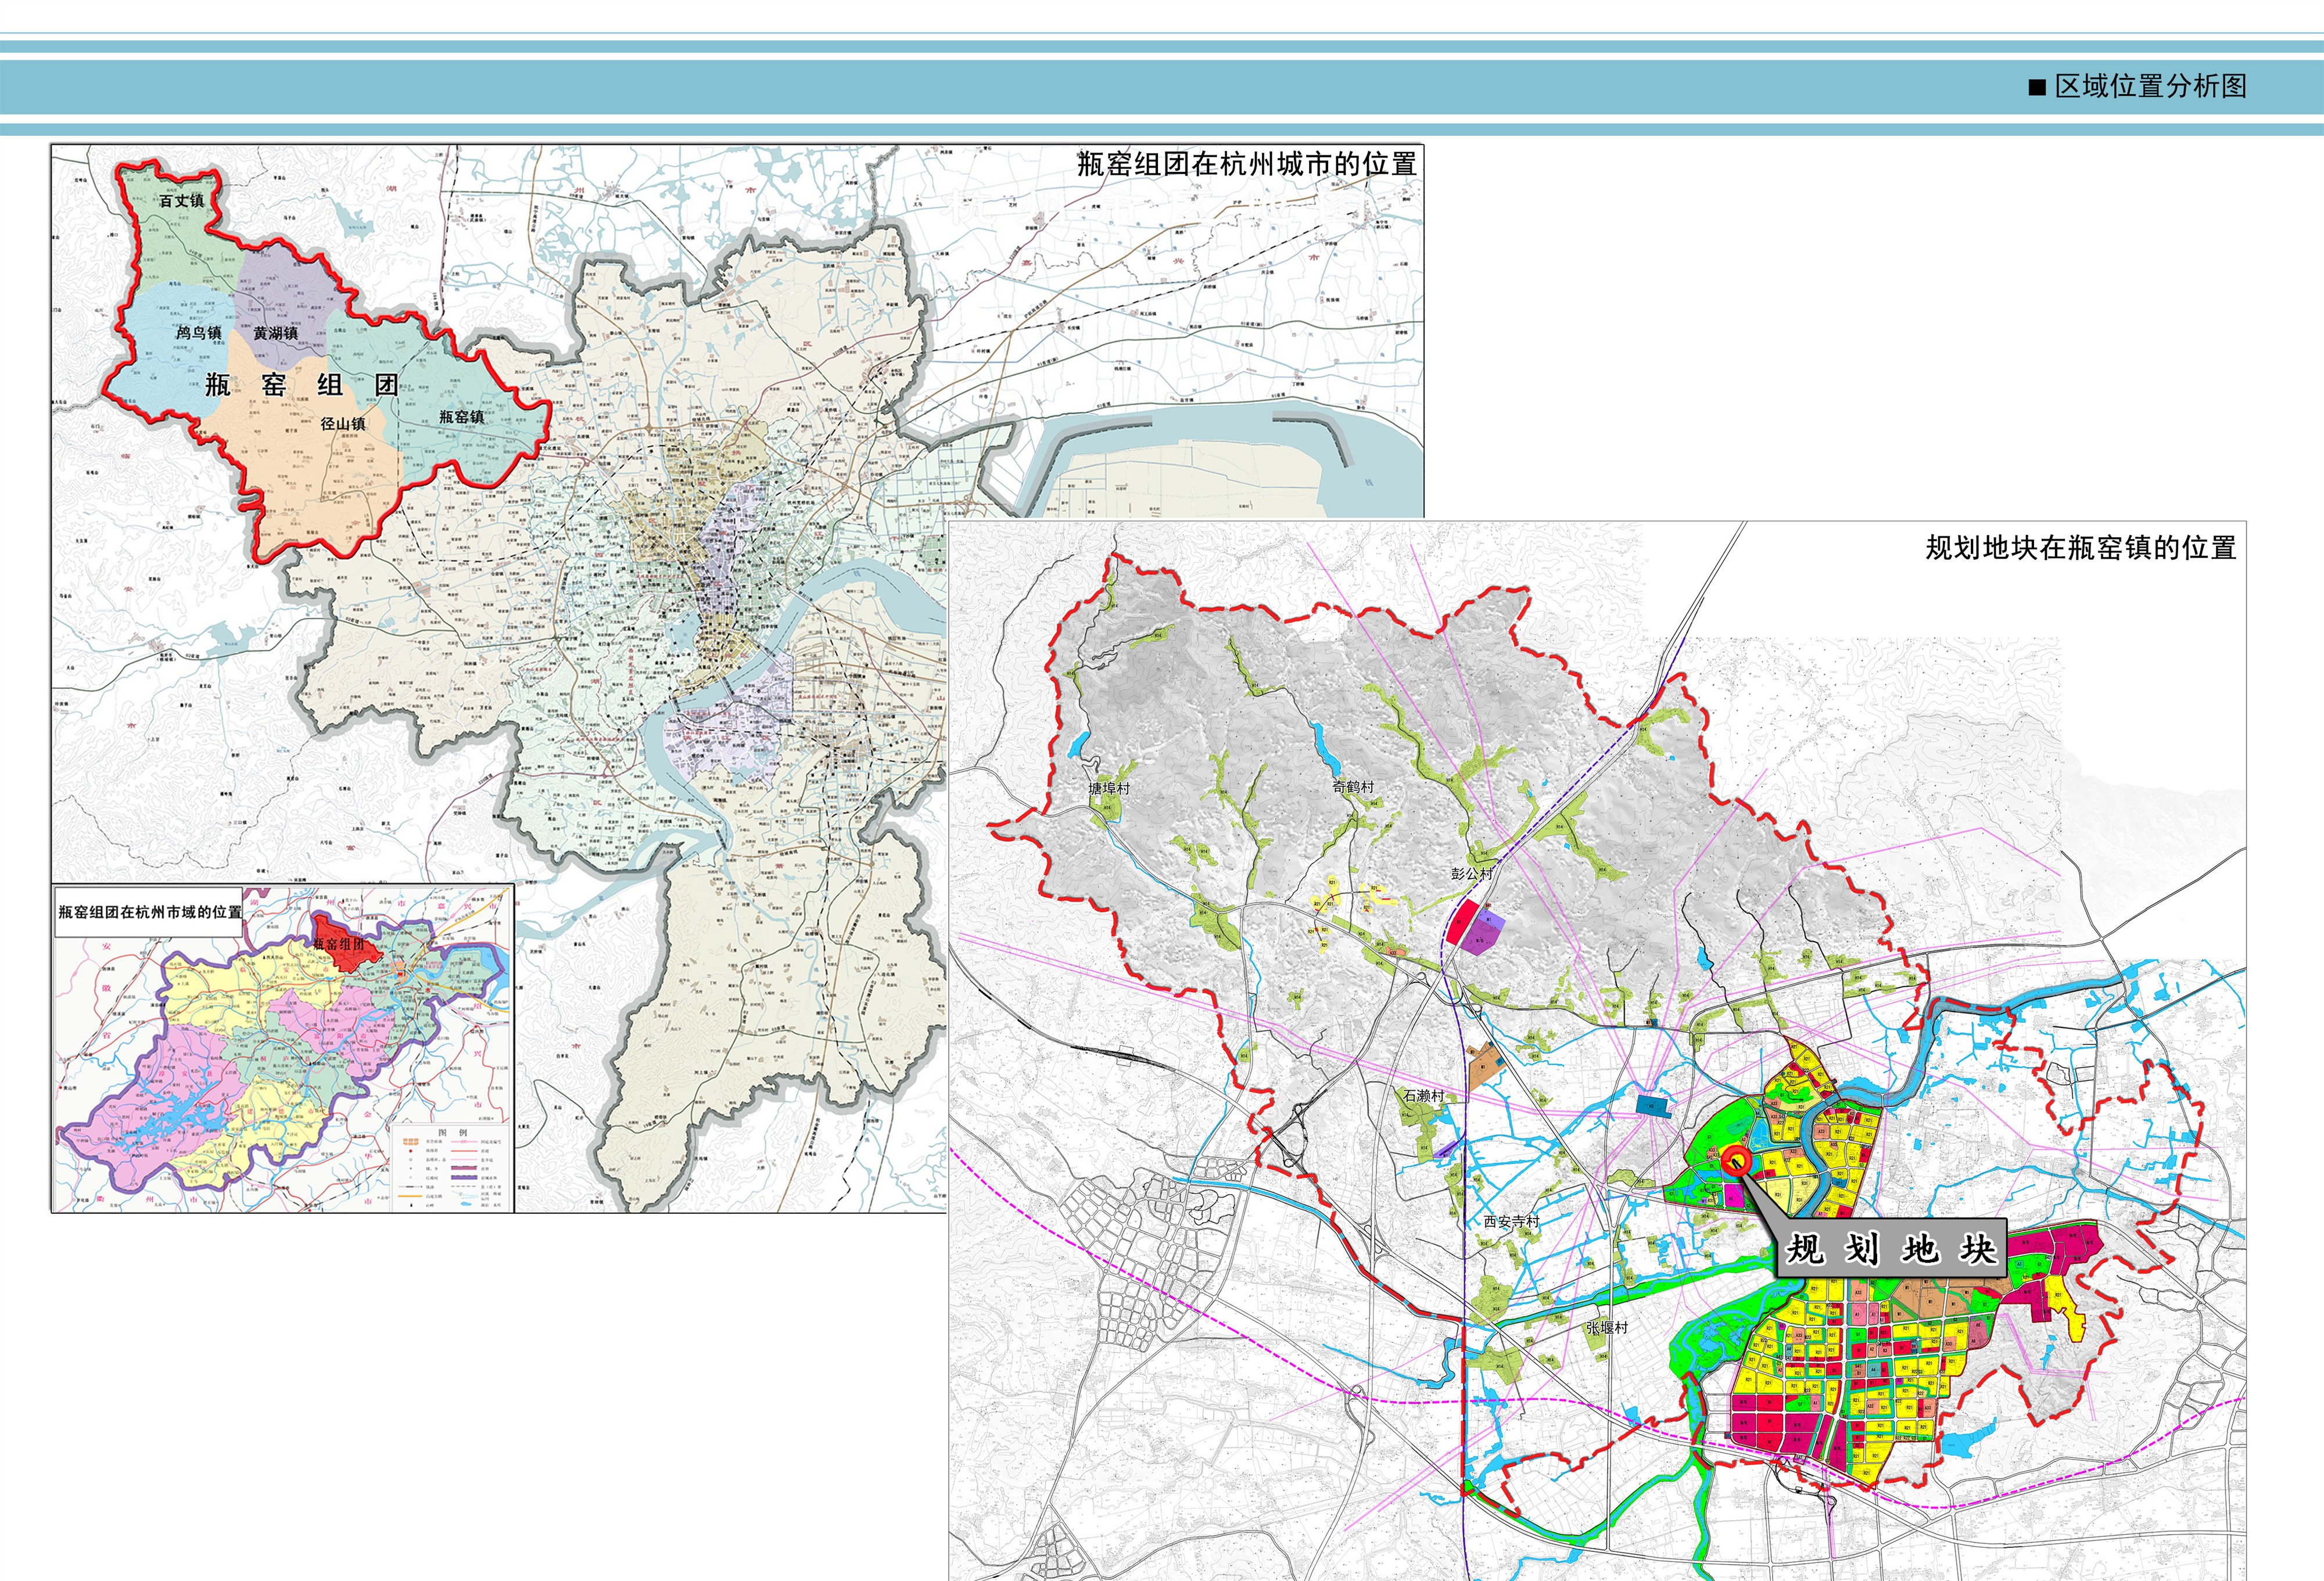Click the 西安寺村 village label
Screen dimensions: 2324x1581
[1511, 1221]
